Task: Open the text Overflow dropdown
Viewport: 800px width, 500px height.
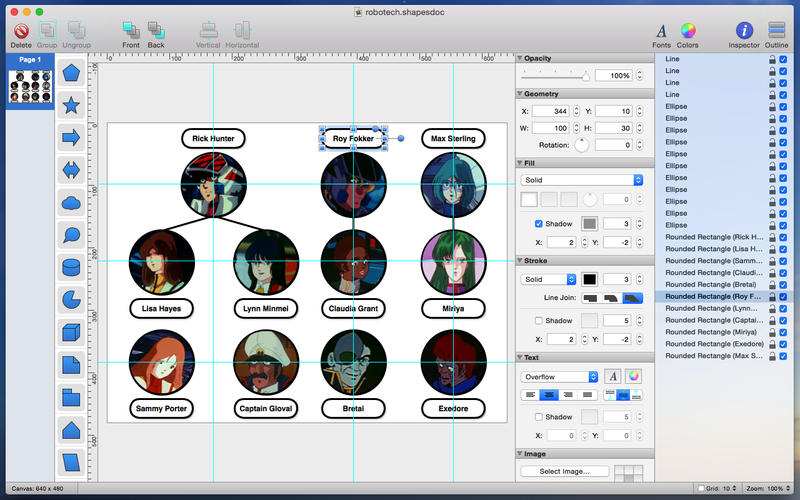Action: click(x=559, y=377)
